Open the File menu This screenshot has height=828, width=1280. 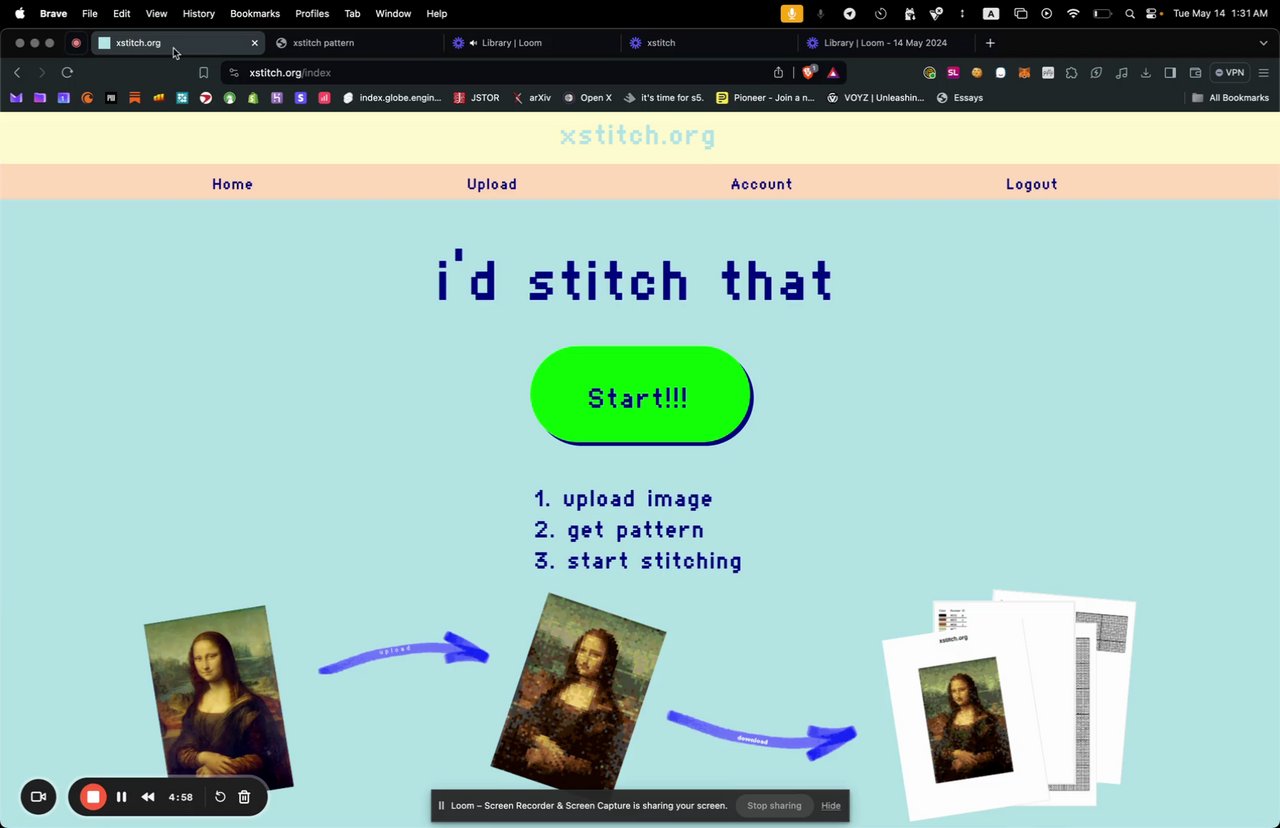tap(90, 14)
